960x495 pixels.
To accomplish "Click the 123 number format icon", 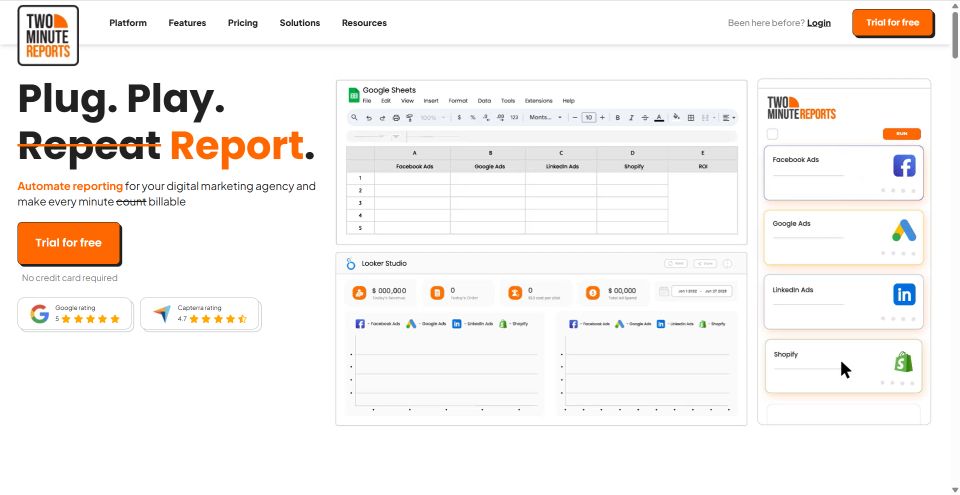I will (514, 118).
